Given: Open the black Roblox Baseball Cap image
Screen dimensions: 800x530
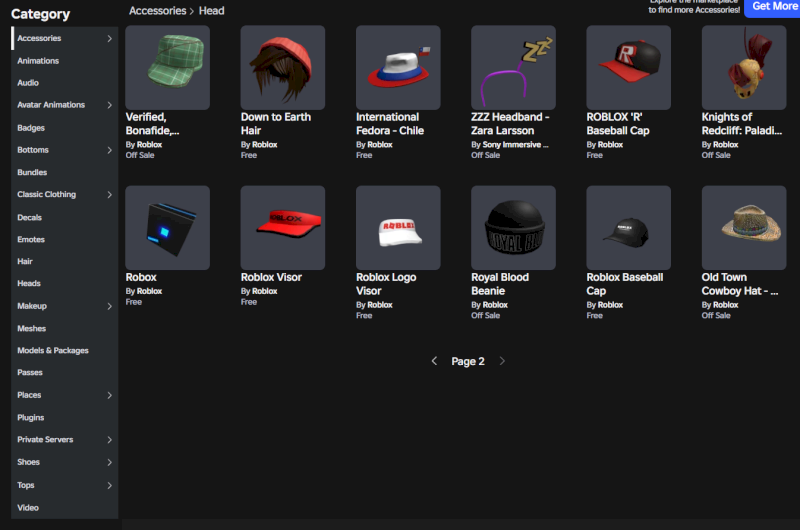Looking at the screenshot, I should 629,228.
